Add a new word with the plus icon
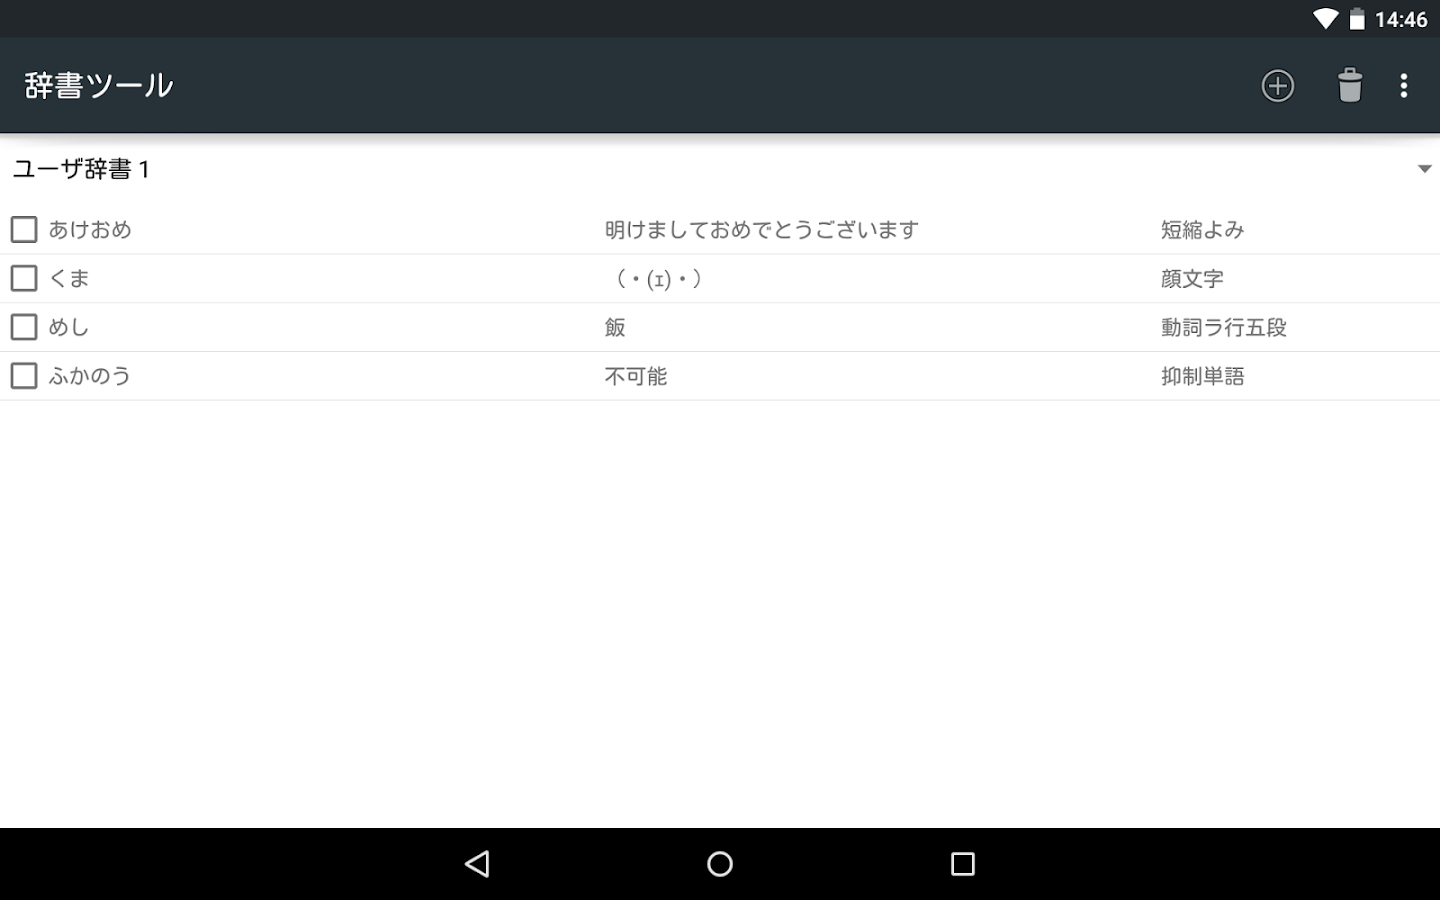 coord(1277,85)
